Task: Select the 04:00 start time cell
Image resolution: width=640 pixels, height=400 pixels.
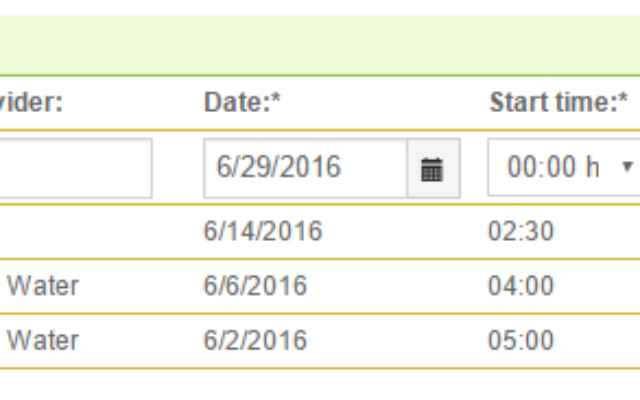Action: point(521,286)
